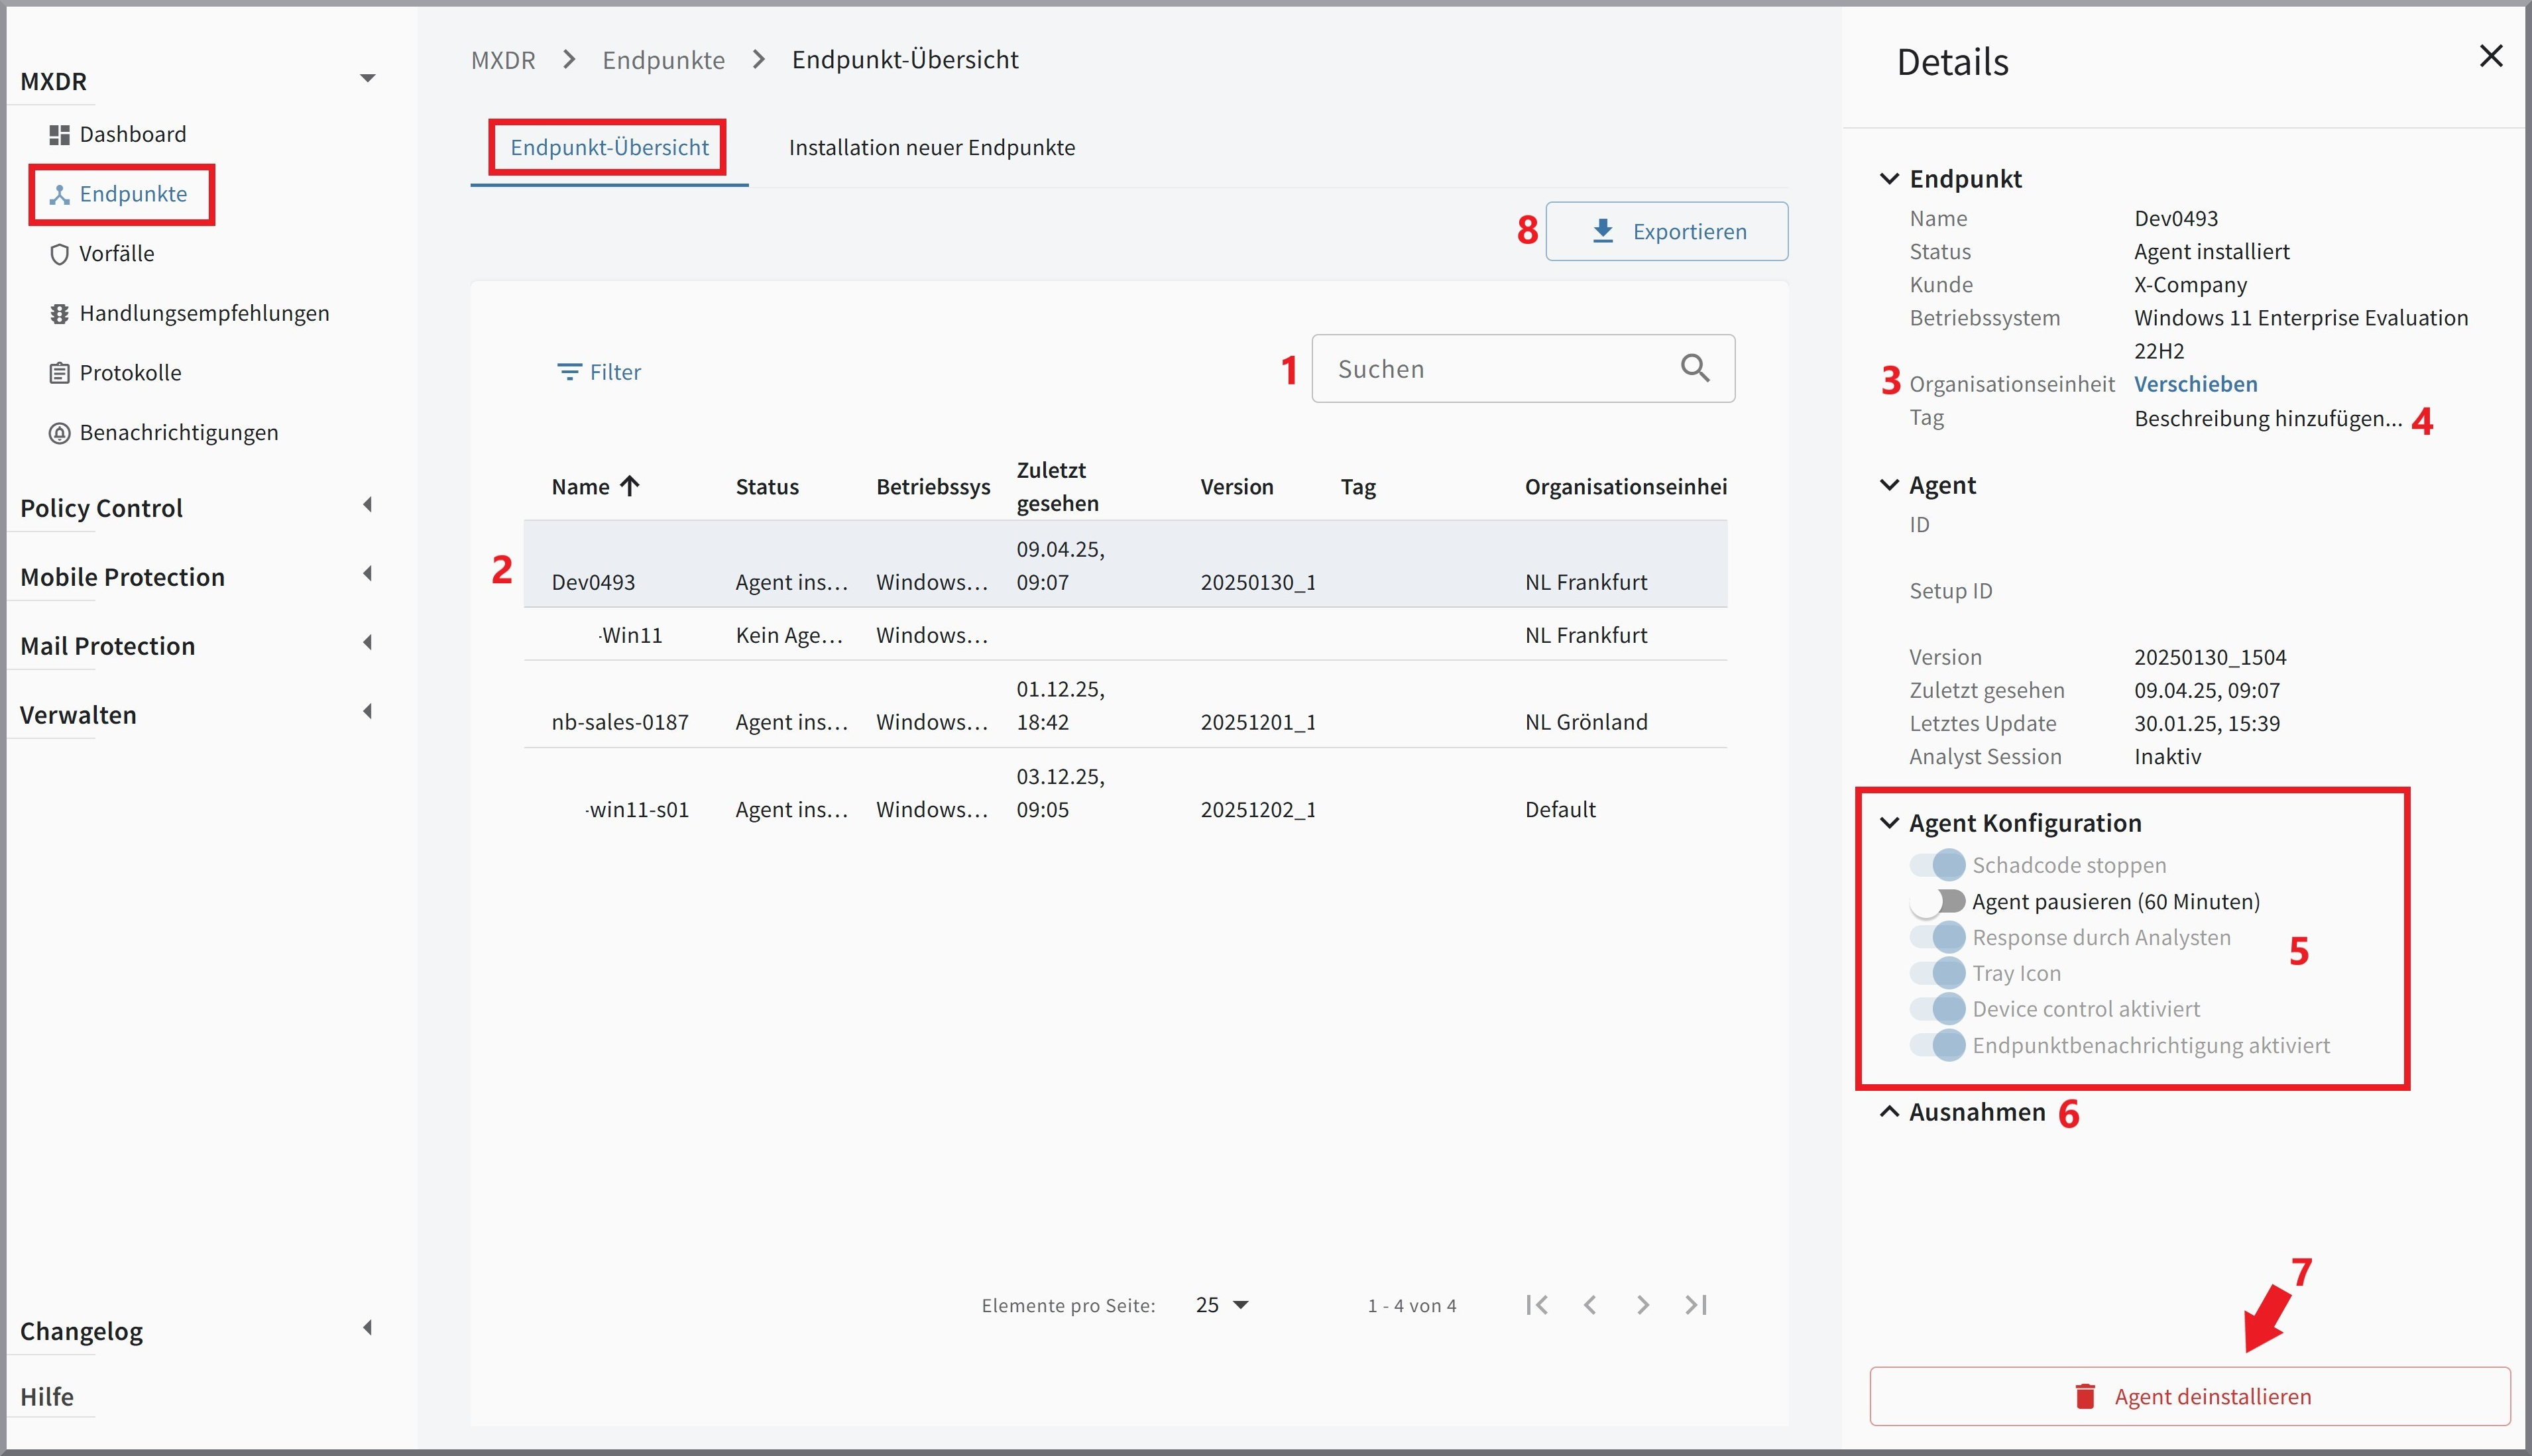Click the Dashboard grid icon
This screenshot has height=1456, width=2532.
59,135
